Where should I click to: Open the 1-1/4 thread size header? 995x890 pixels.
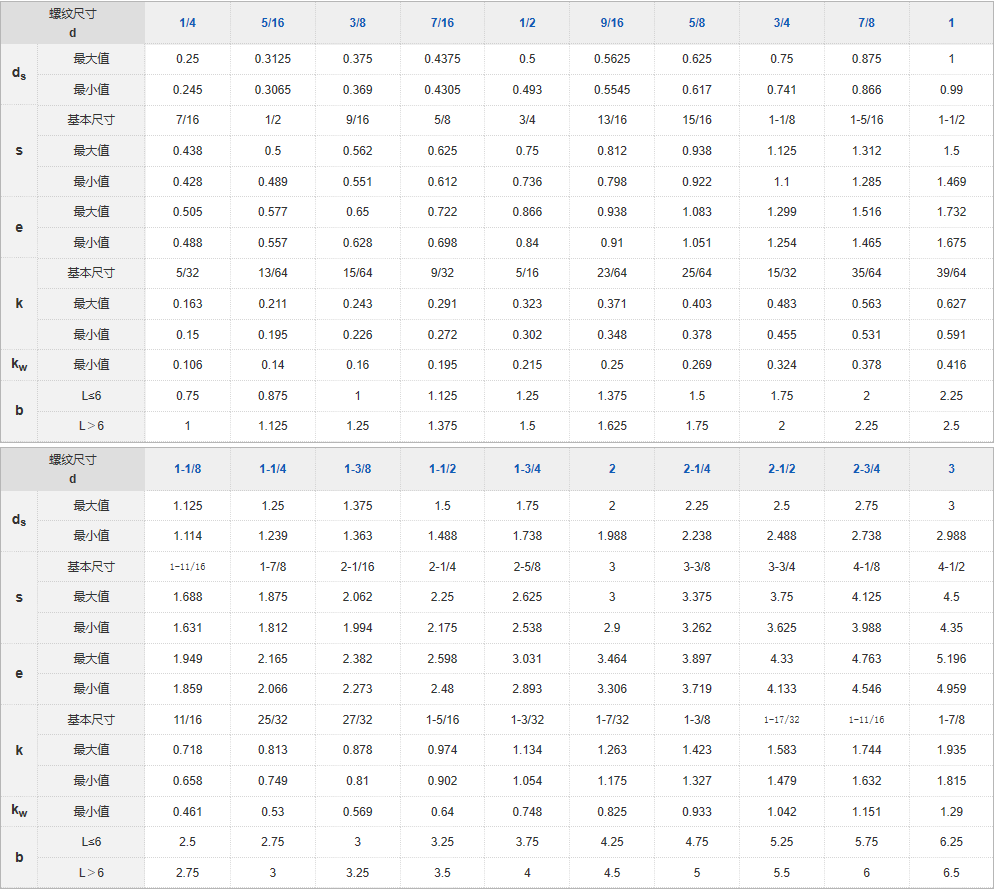click(272, 469)
